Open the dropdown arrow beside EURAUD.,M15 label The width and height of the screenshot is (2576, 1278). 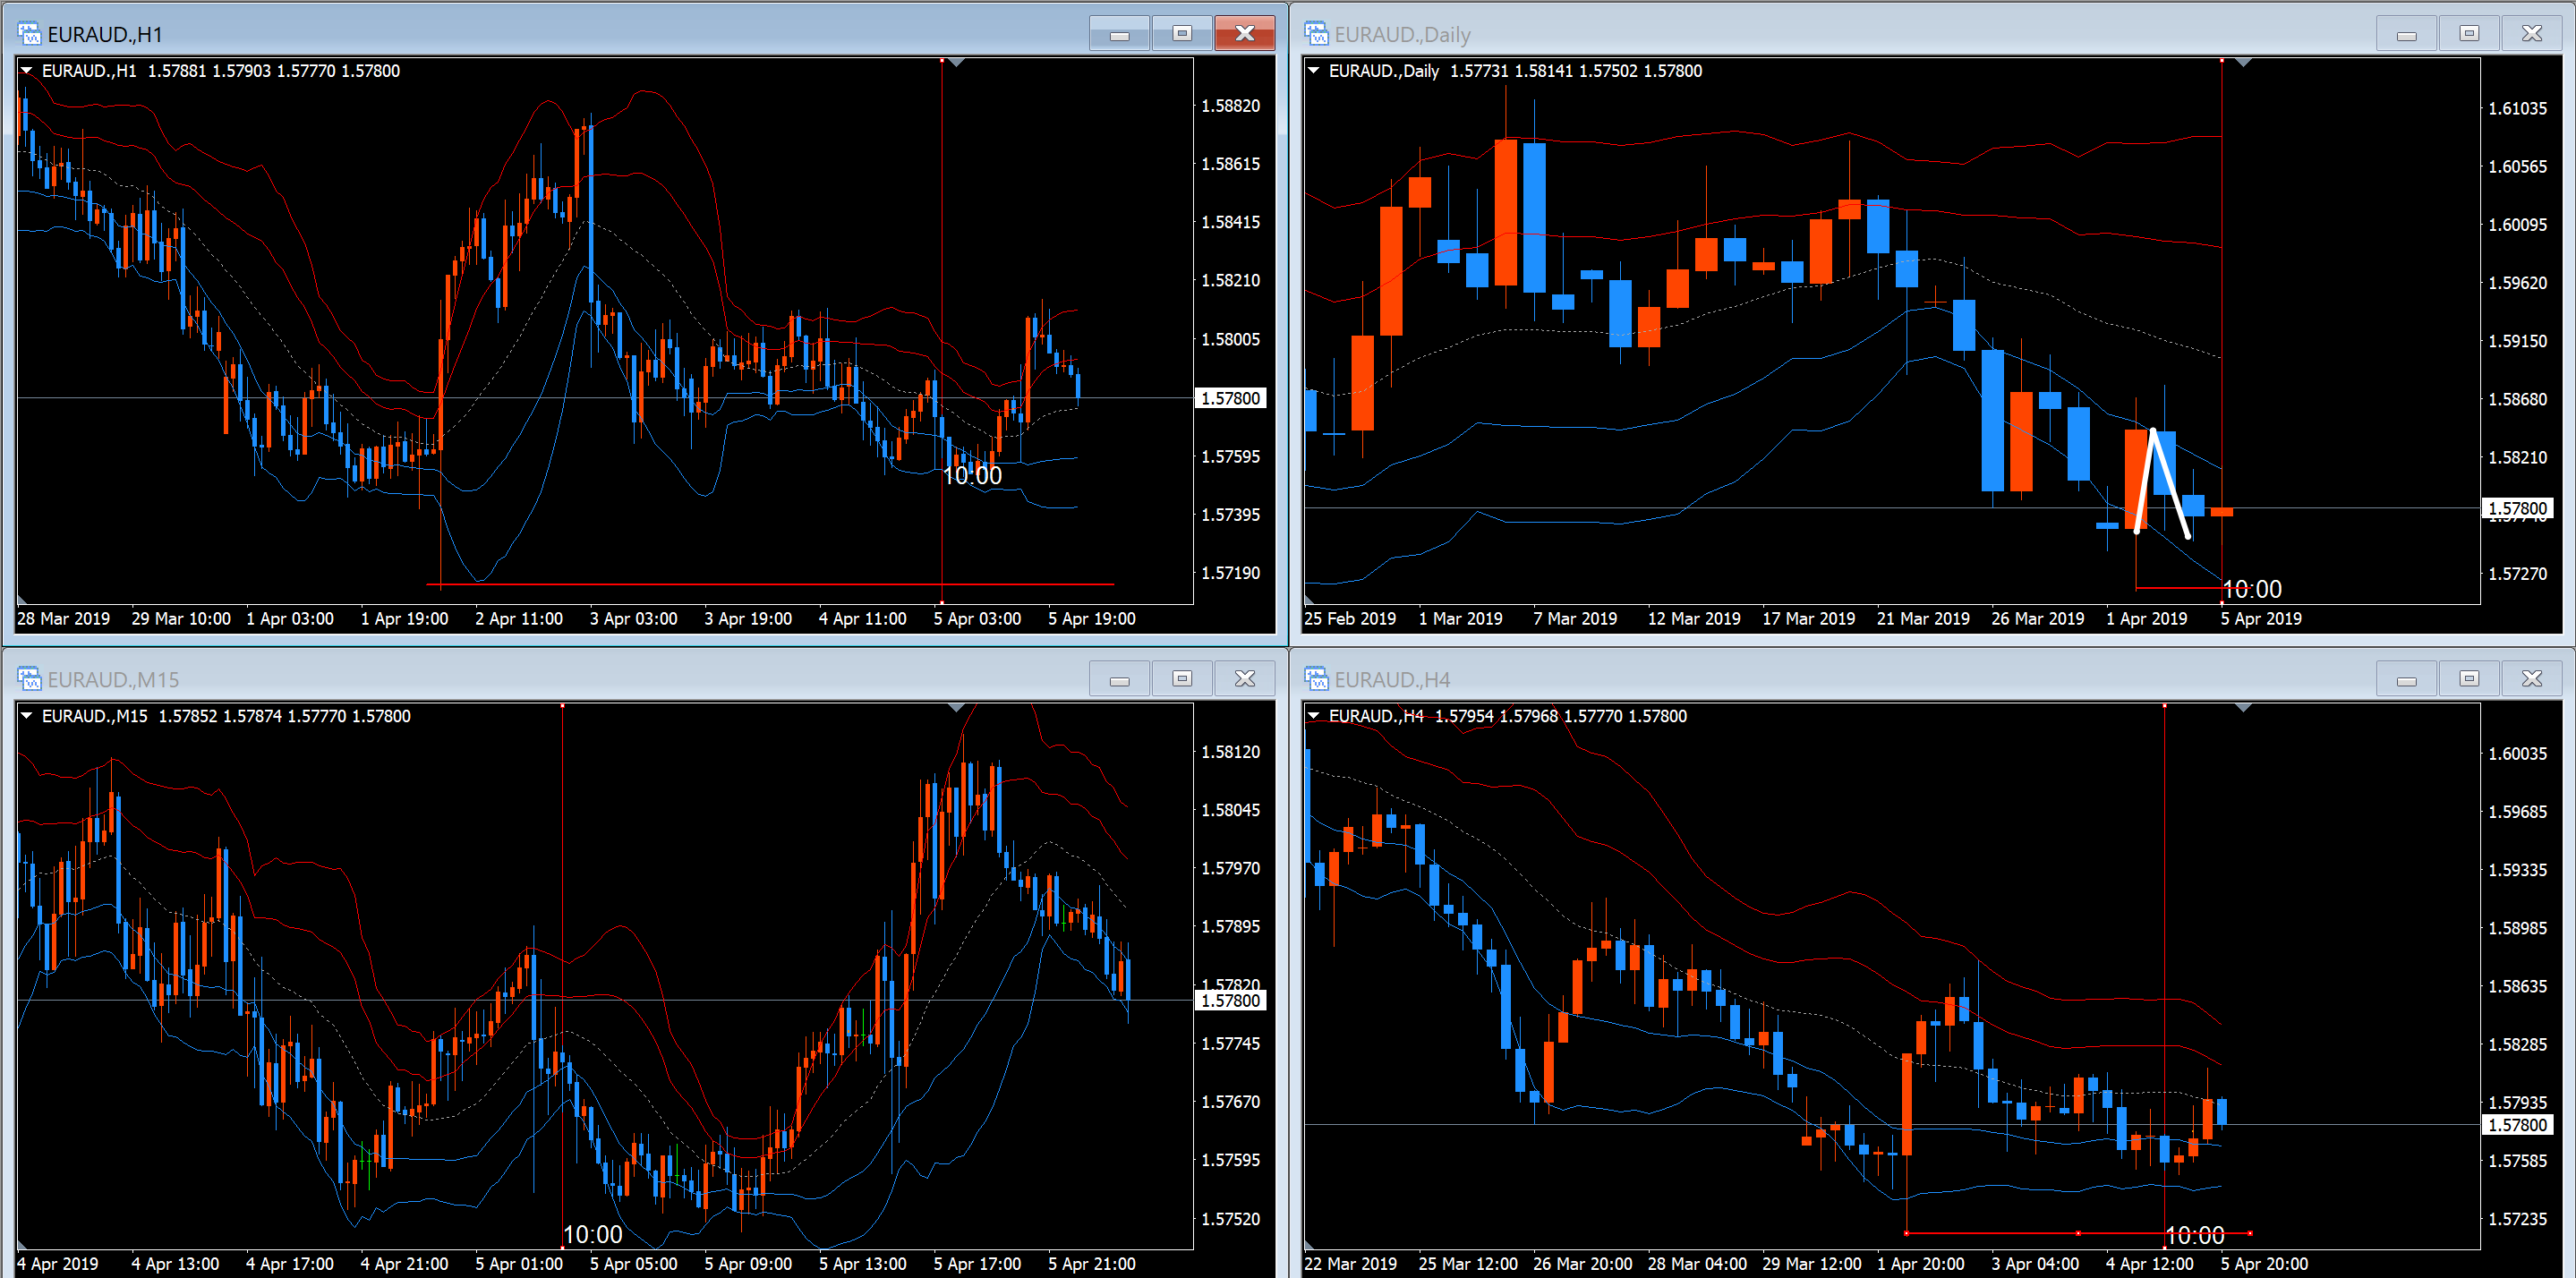point(27,716)
